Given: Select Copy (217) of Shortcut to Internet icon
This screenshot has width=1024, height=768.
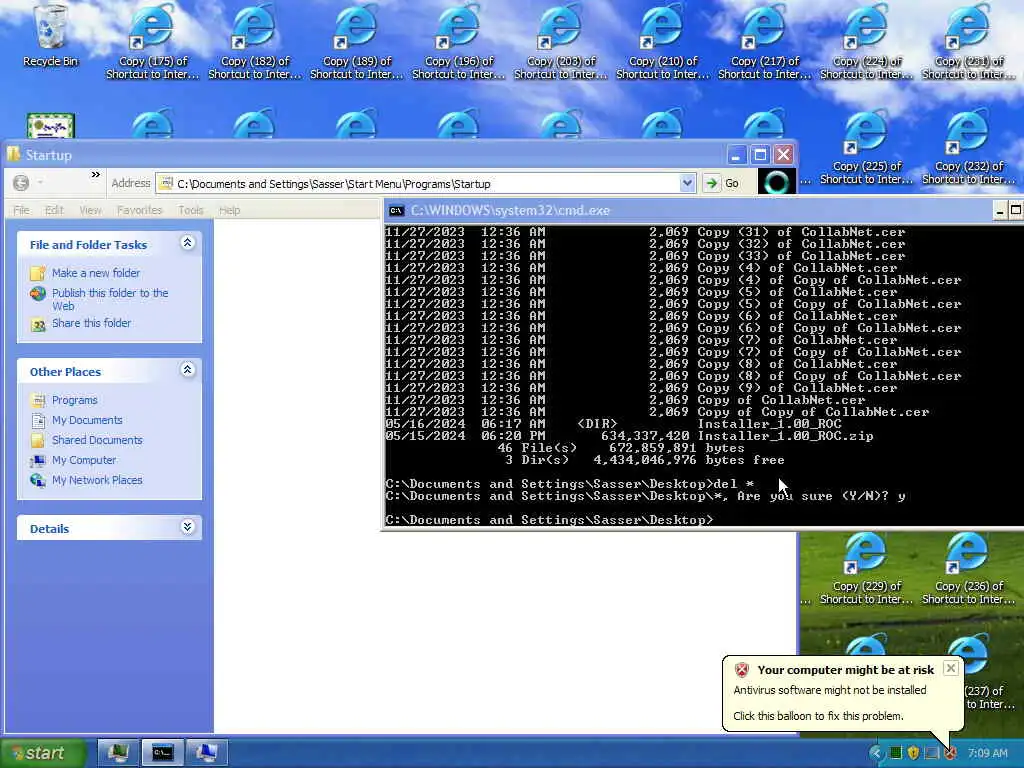Looking at the screenshot, I should pyautogui.click(x=764, y=42).
